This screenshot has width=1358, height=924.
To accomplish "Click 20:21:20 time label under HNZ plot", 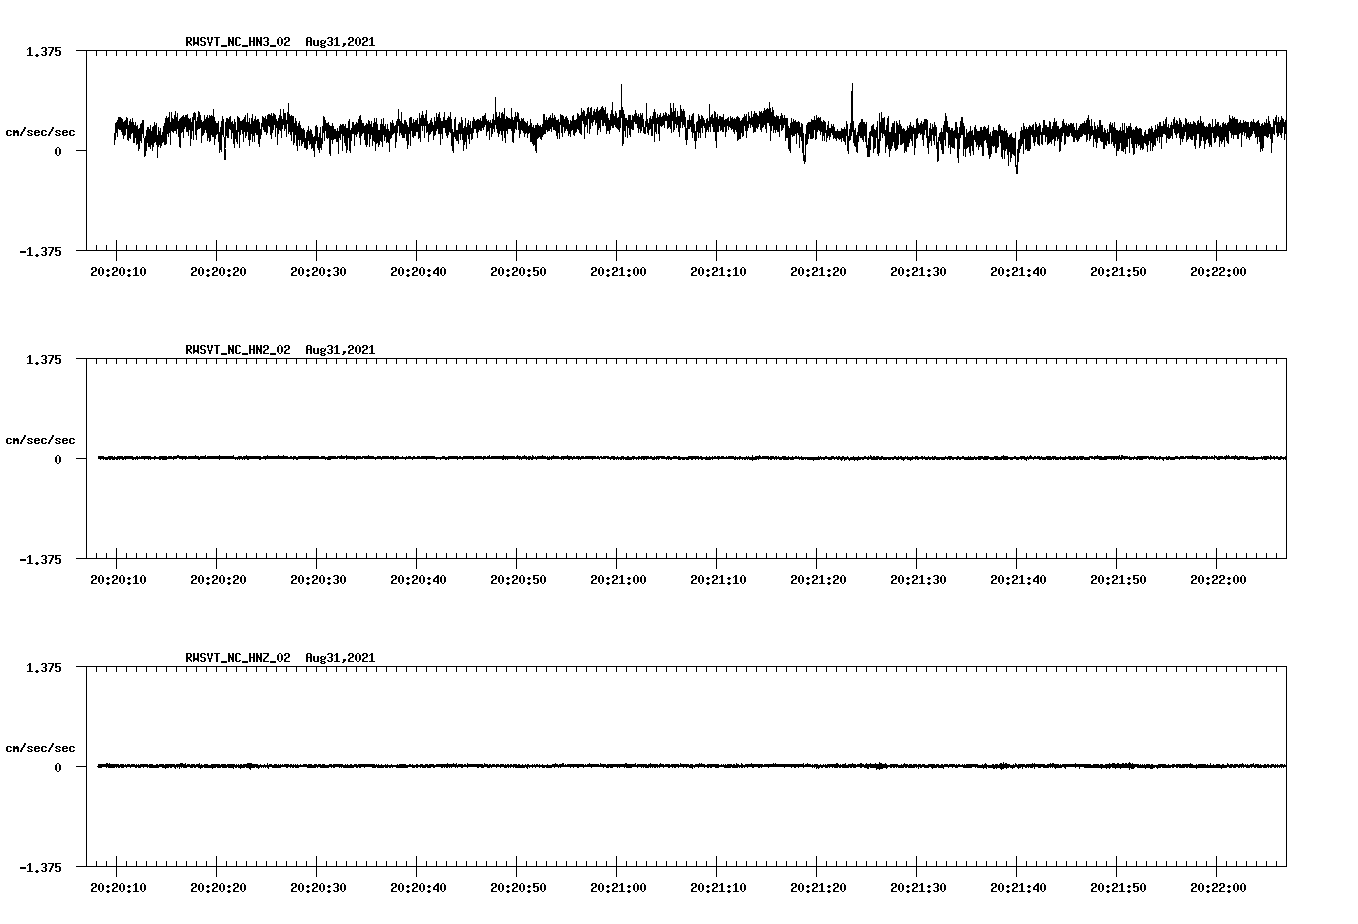I will pyautogui.click(x=818, y=887).
